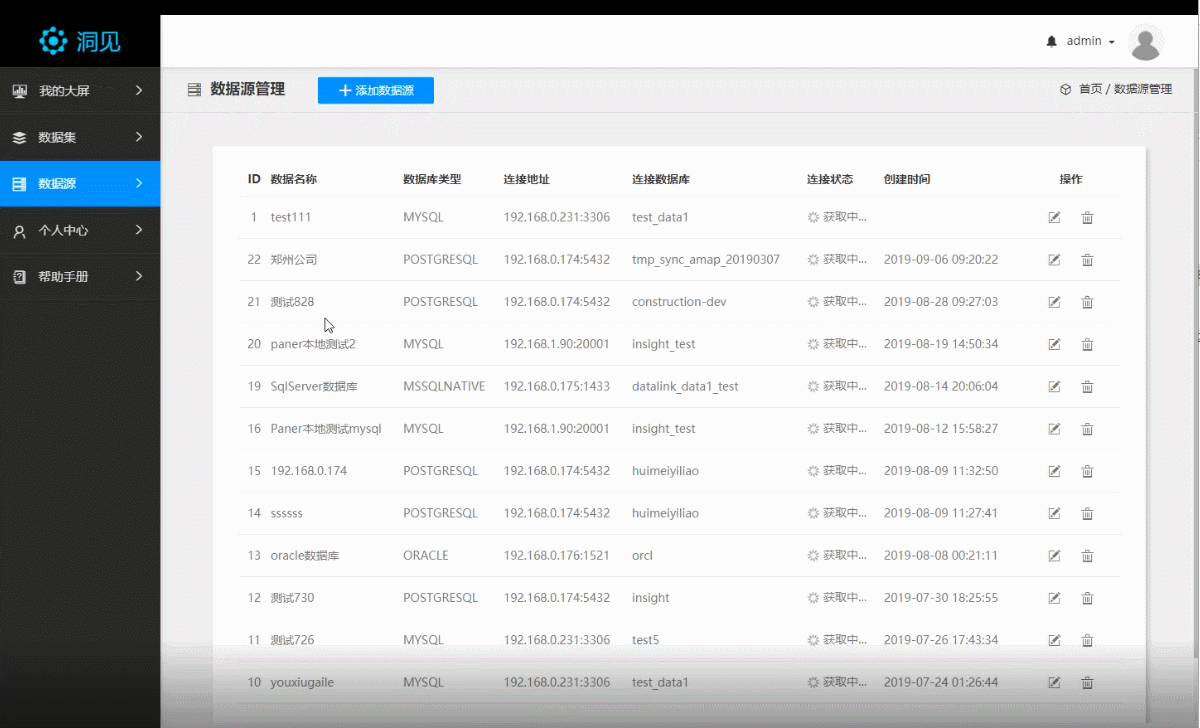Click the edit icon for test111 row
This screenshot has height=728, width=1200.
[1054, 218]
